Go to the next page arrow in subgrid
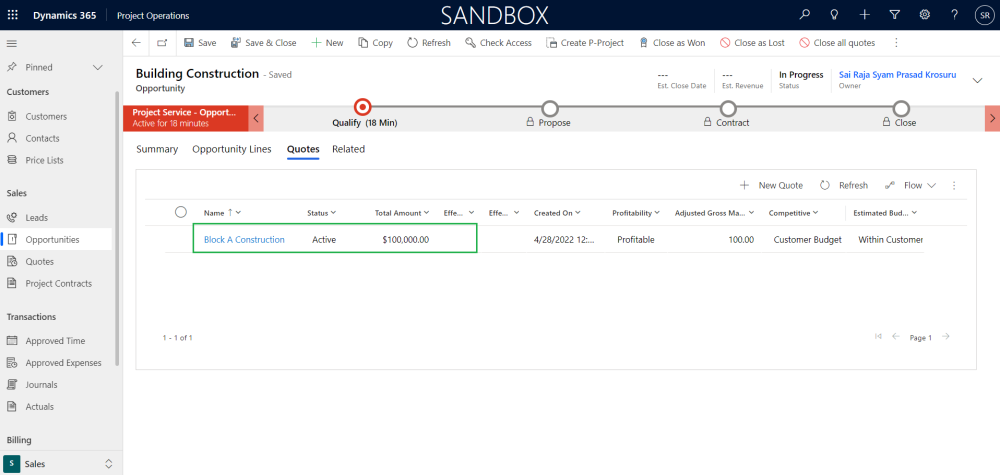Screen dimensions: 1000x475 [x=946, y=337]
